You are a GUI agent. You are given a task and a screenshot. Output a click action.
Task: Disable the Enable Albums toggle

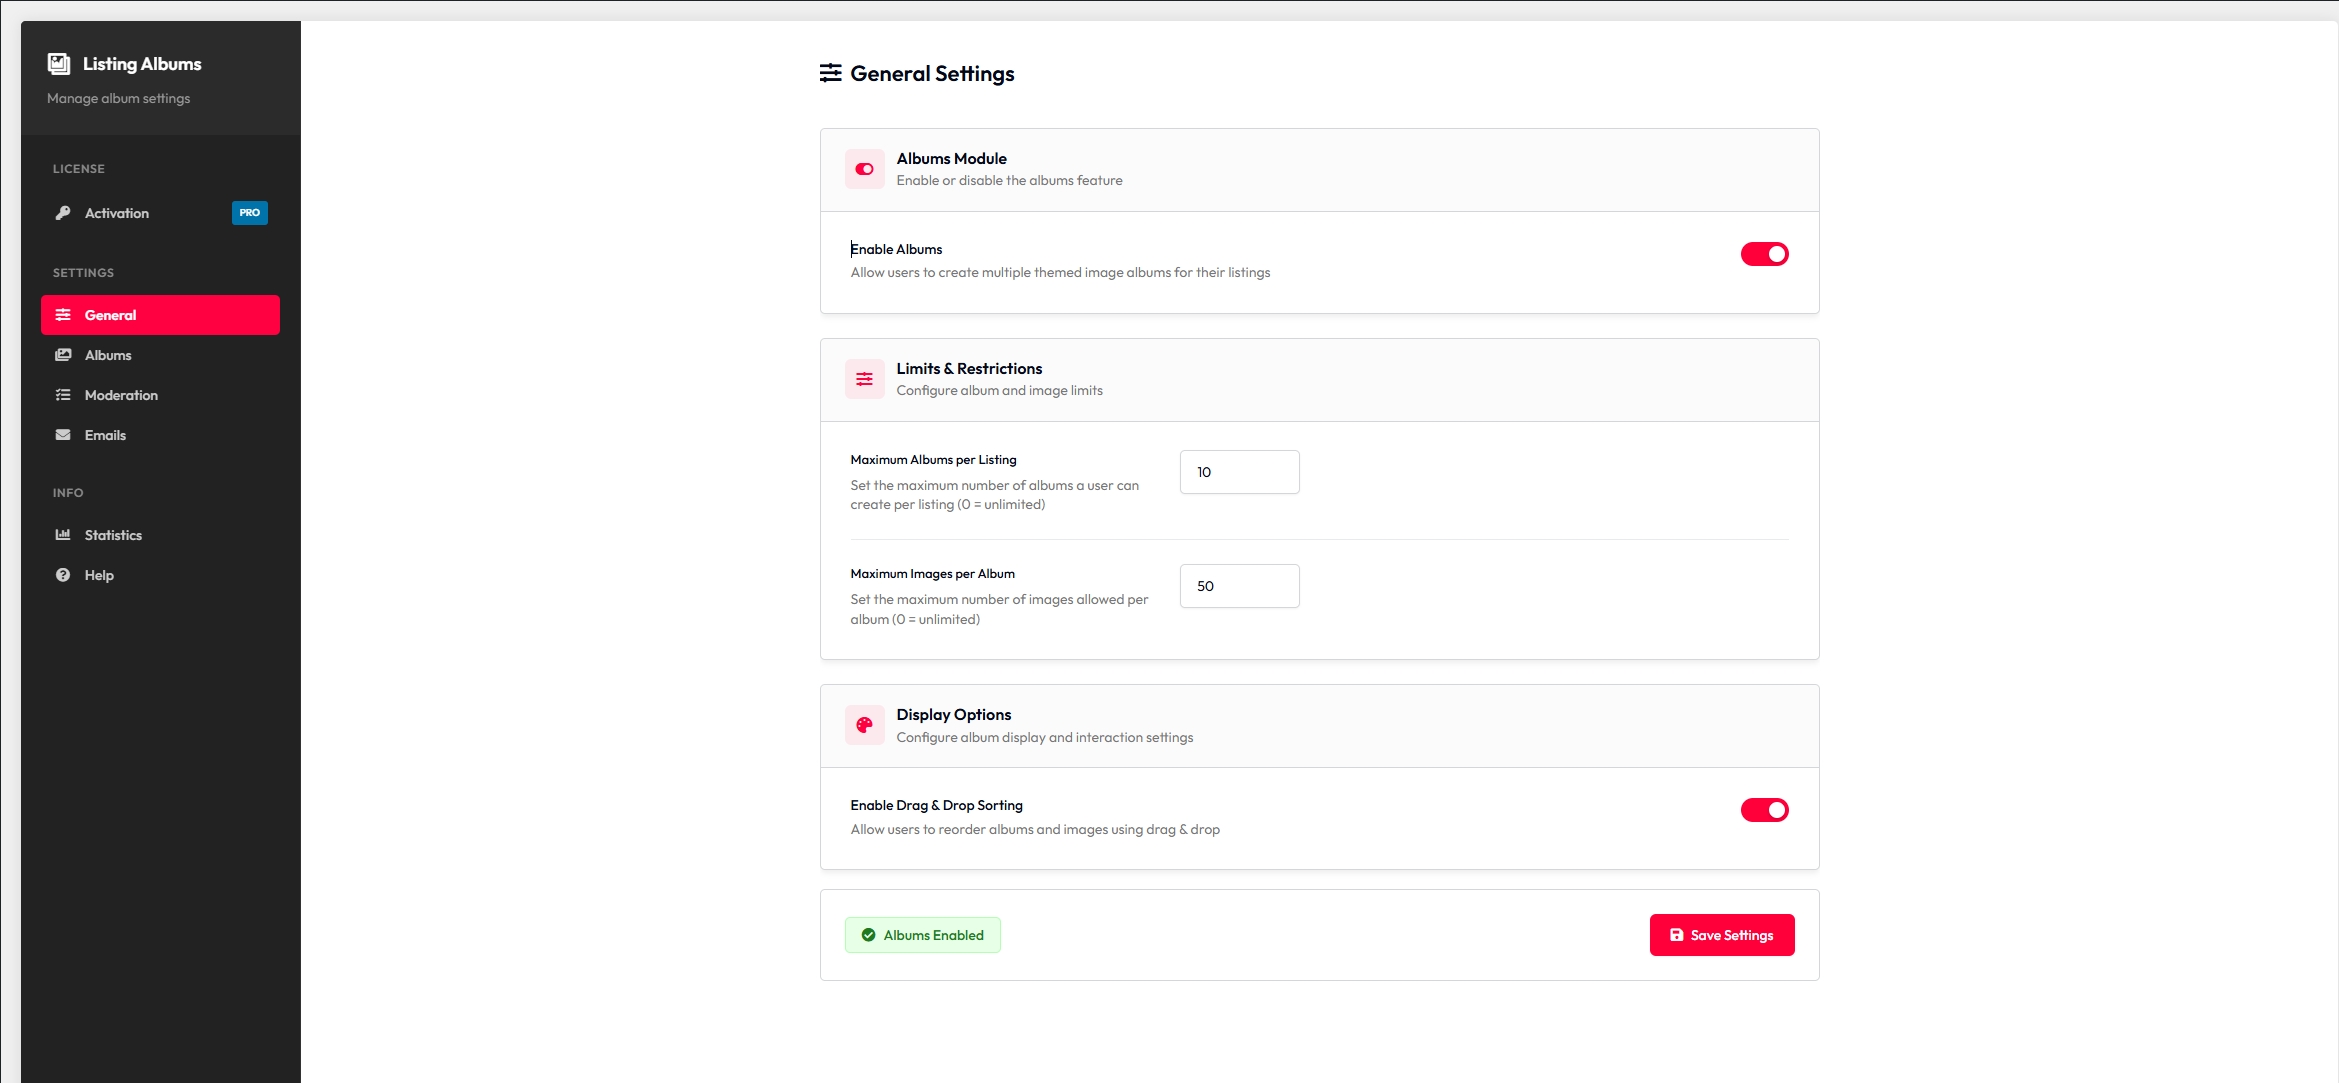pyautogui.click(x=1764, y=253)
